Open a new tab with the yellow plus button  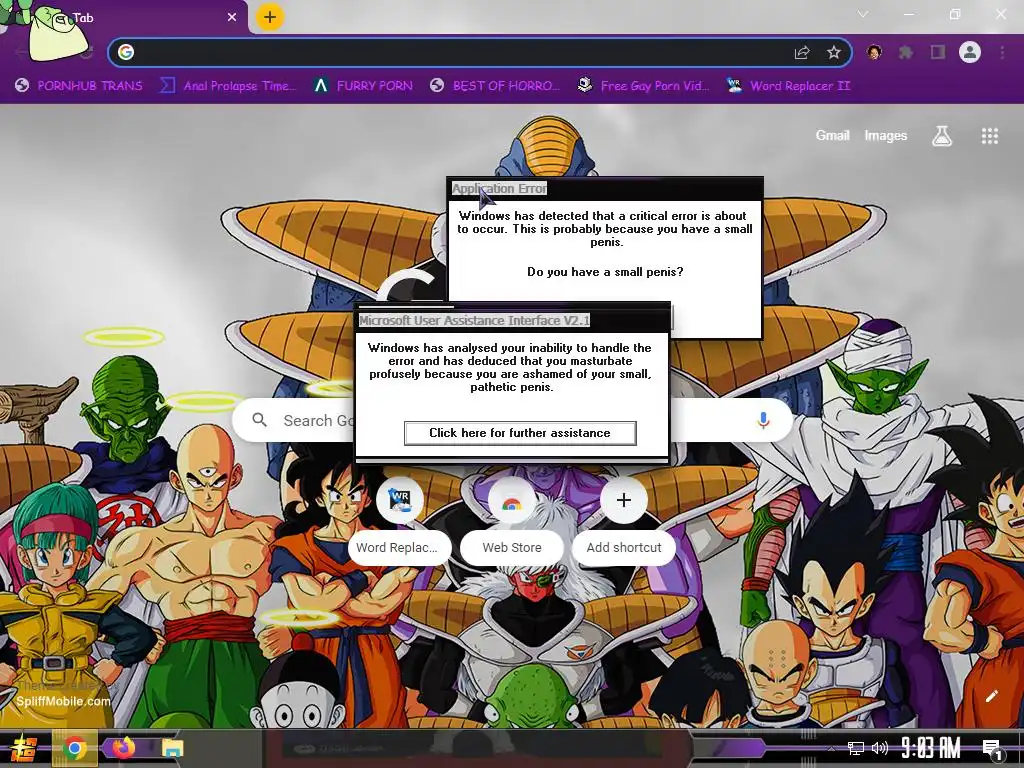(270, 17)
